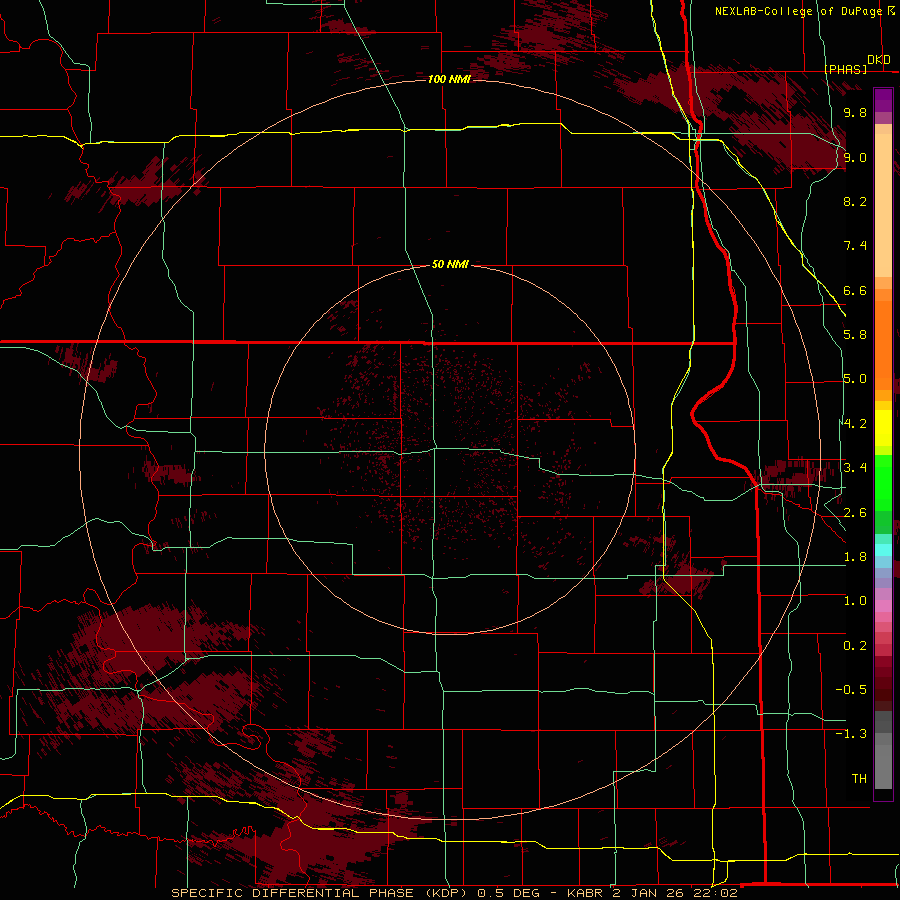Click the [PHAS] unit label
Screen dimensions: 900x900
(845, 70)
